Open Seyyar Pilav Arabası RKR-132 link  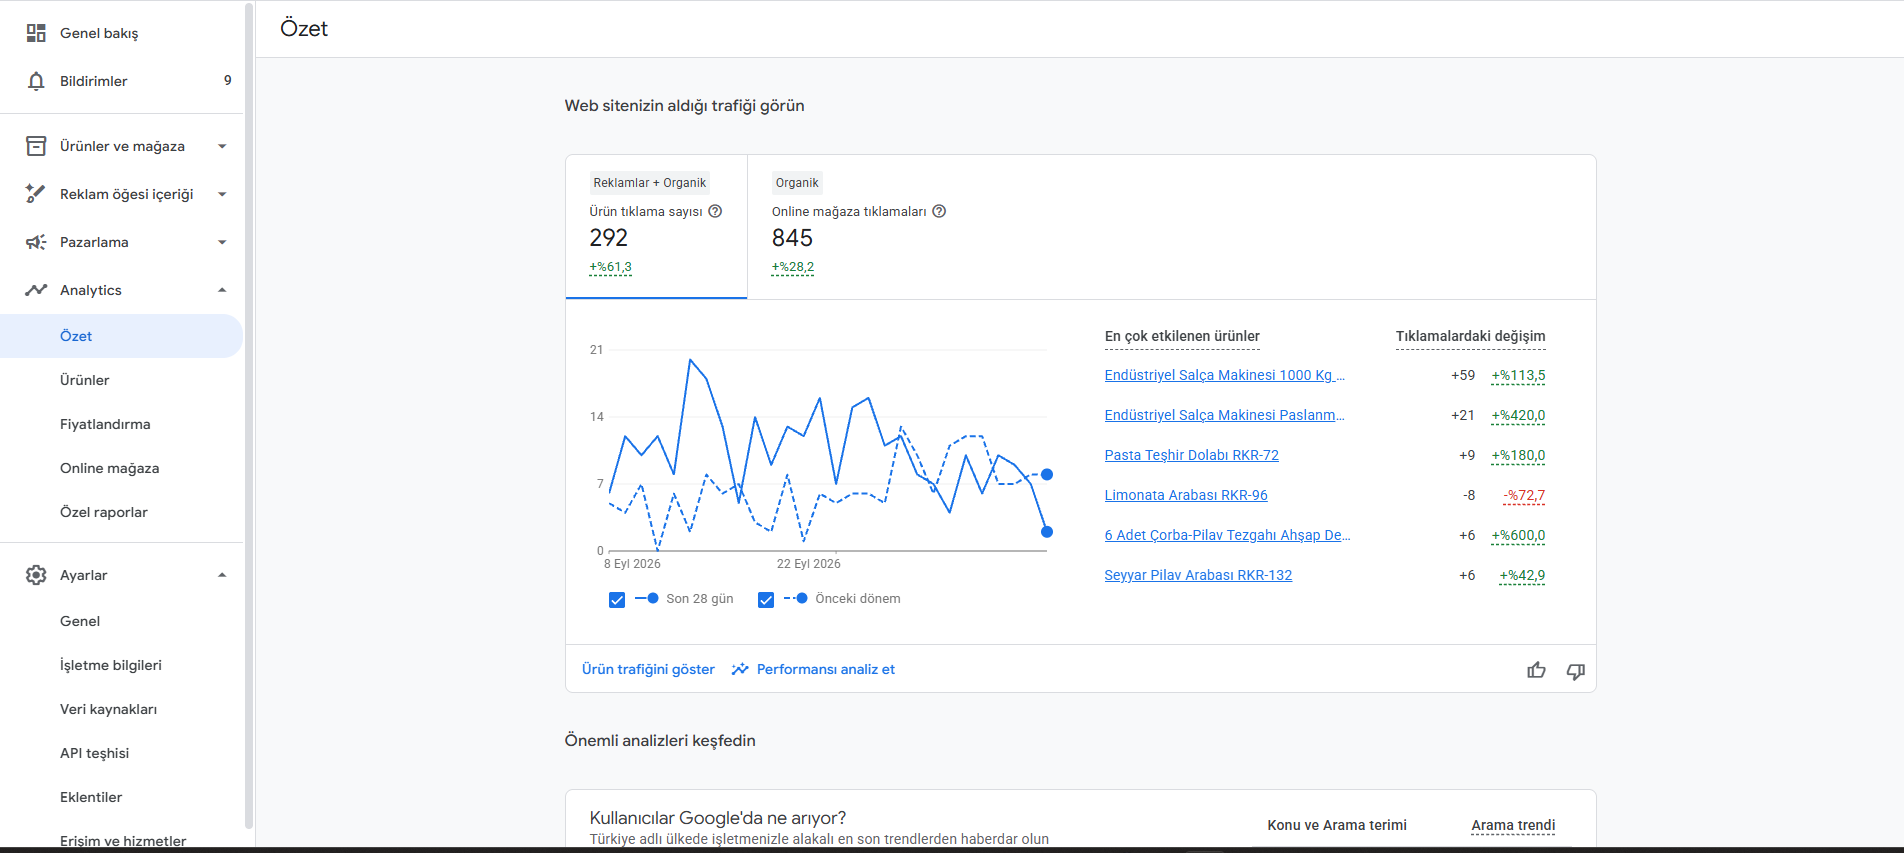tap(1198, 575)
